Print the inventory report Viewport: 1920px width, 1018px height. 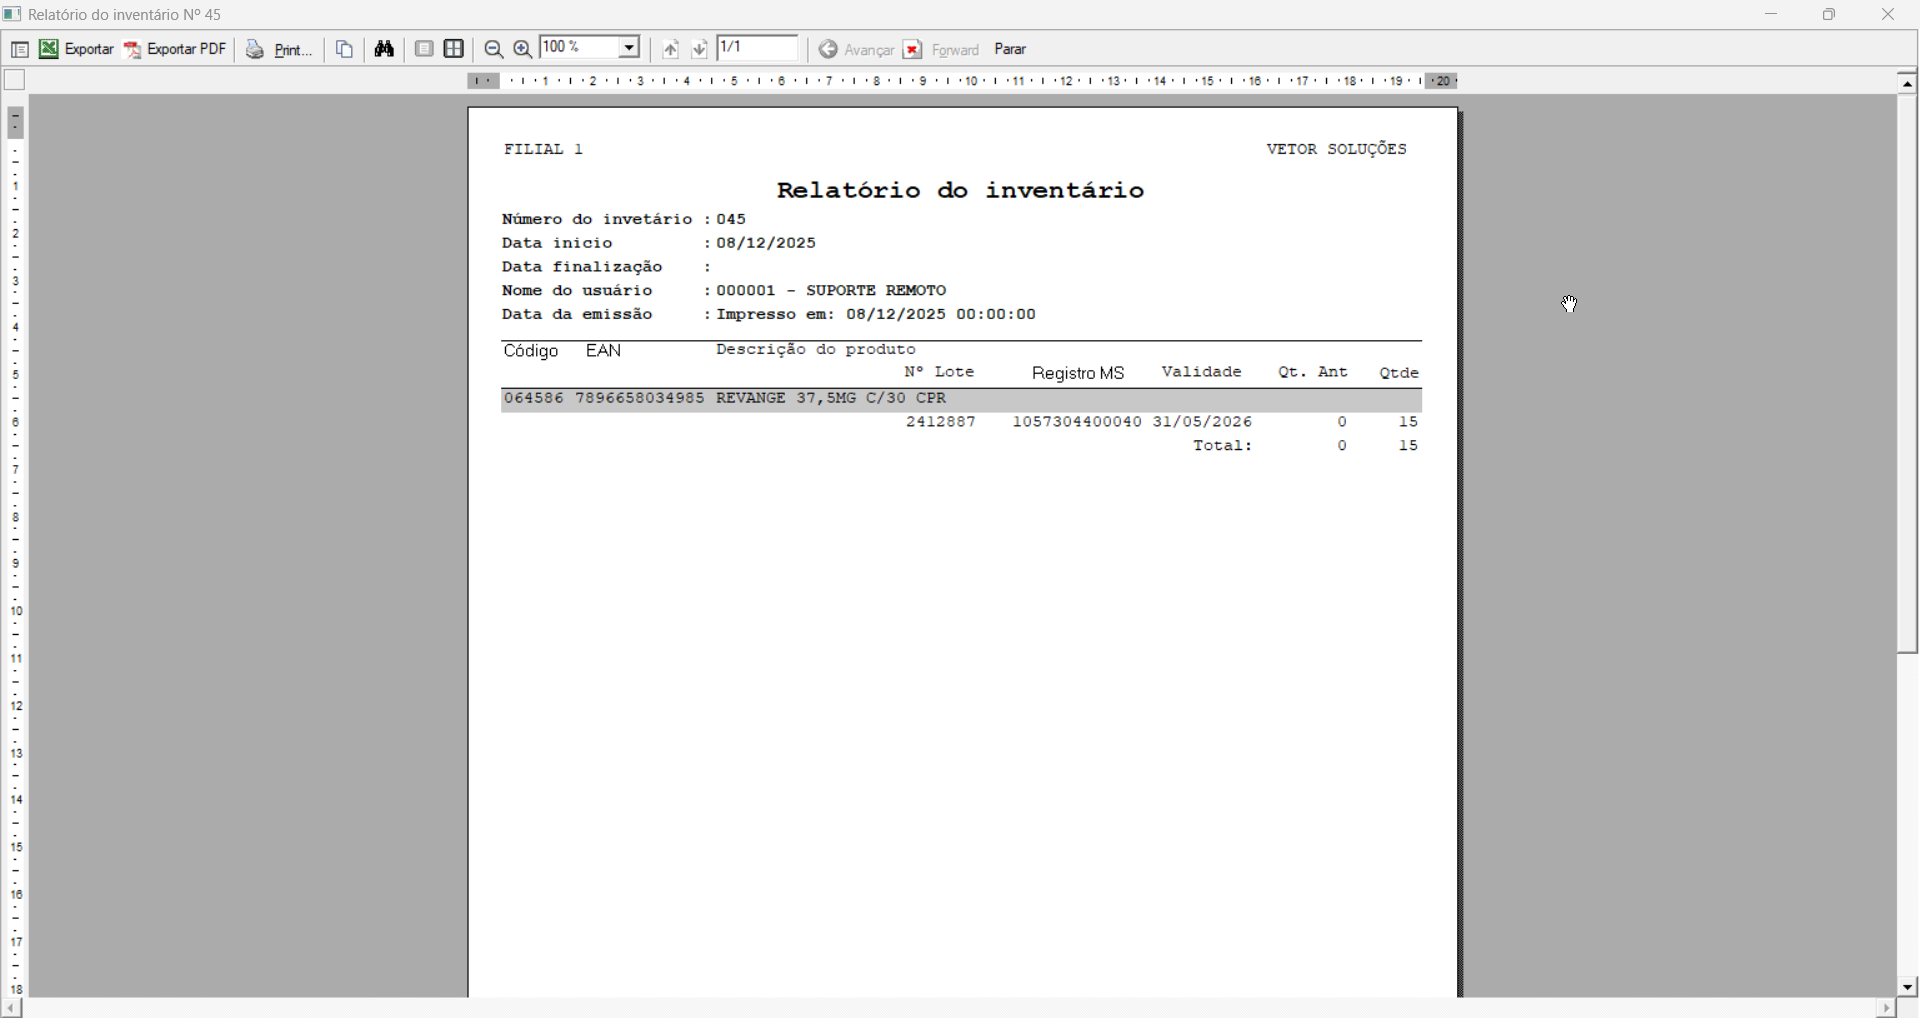(x=280, y=49)
